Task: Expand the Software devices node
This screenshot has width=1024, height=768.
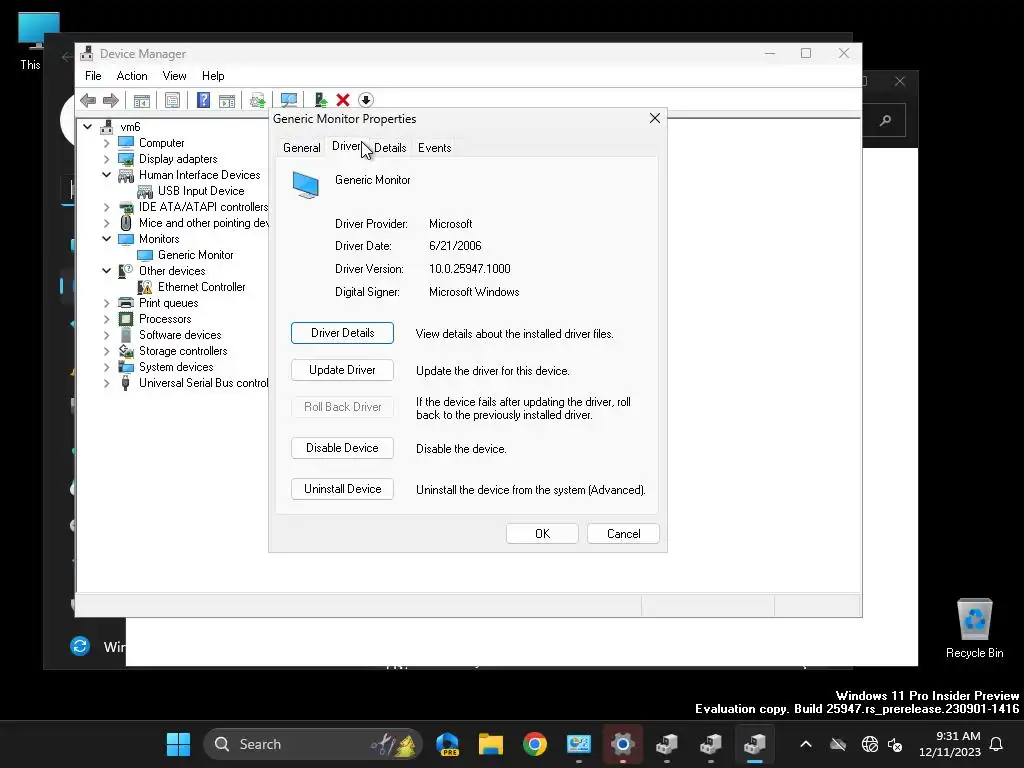Action: [106, 335]
